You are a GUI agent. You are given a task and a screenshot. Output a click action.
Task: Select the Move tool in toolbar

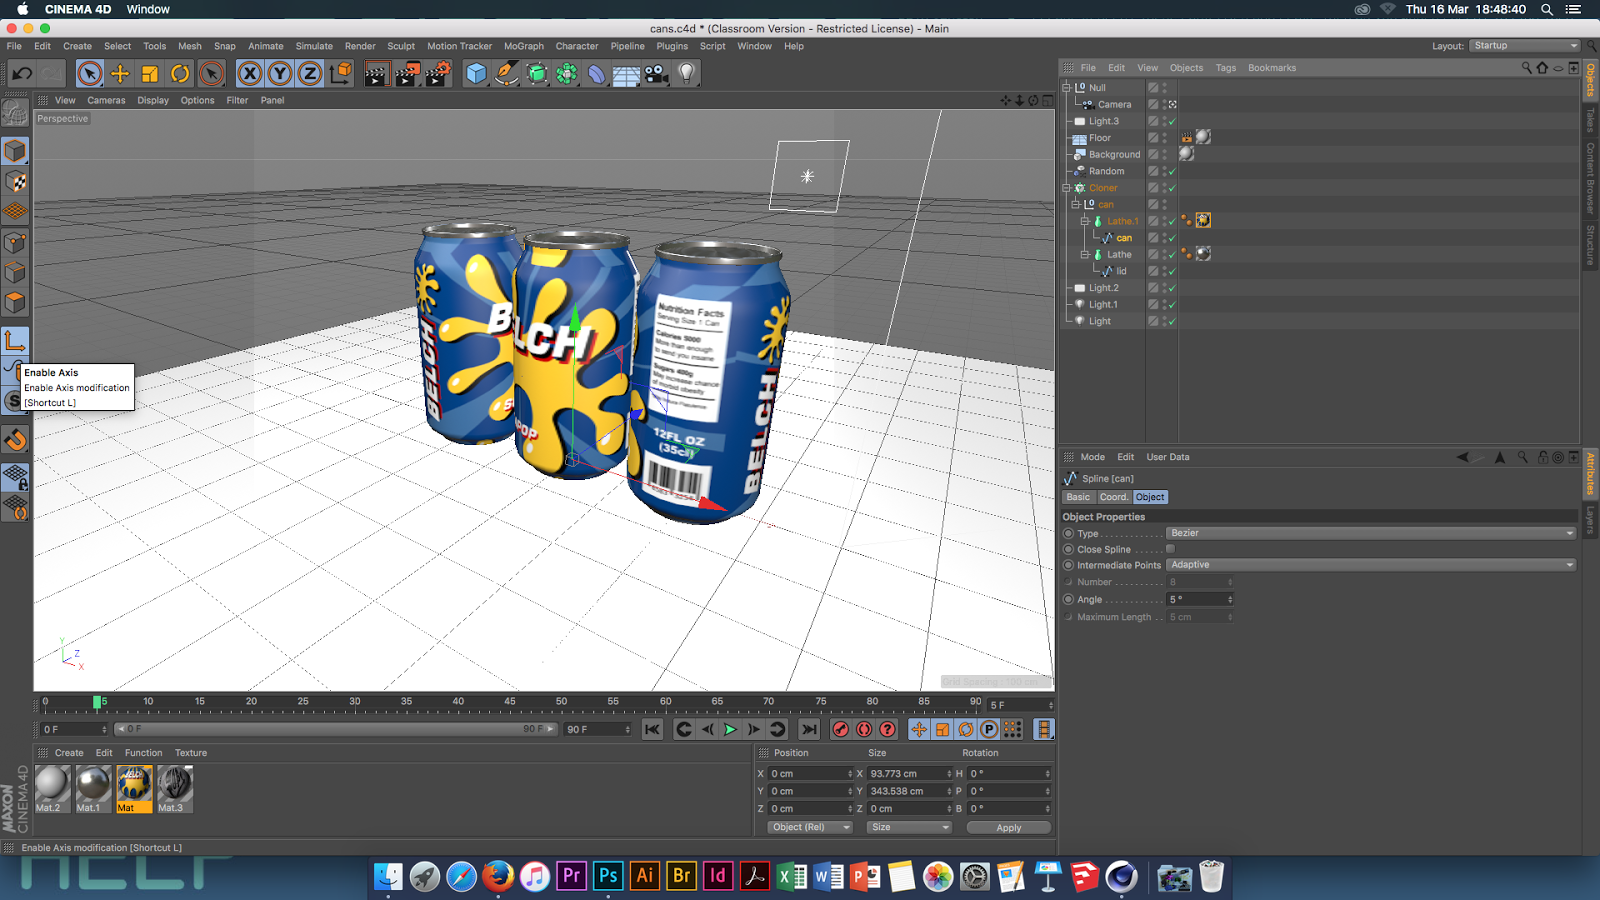(120, 73)
